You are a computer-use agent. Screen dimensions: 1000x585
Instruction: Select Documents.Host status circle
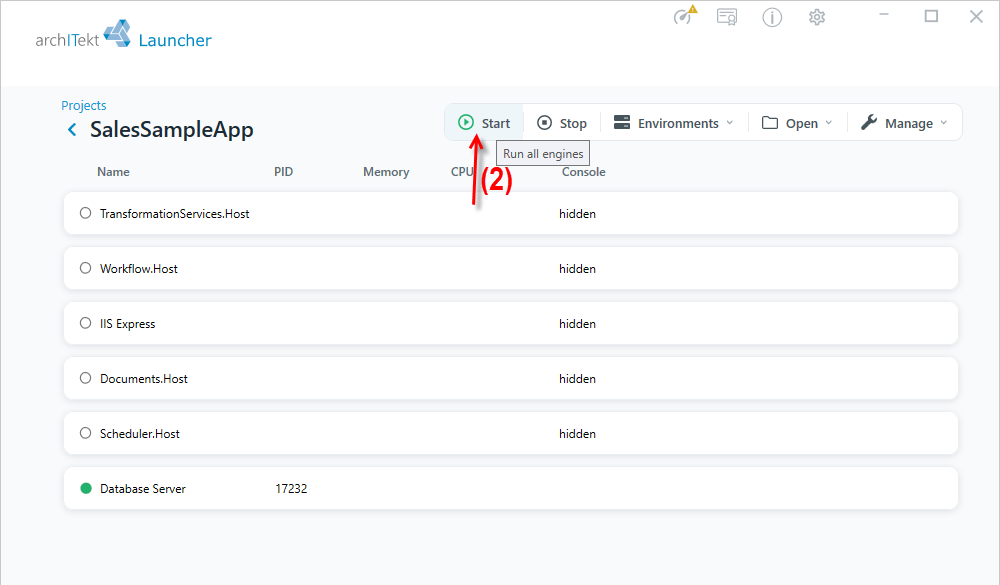point(85,378)
